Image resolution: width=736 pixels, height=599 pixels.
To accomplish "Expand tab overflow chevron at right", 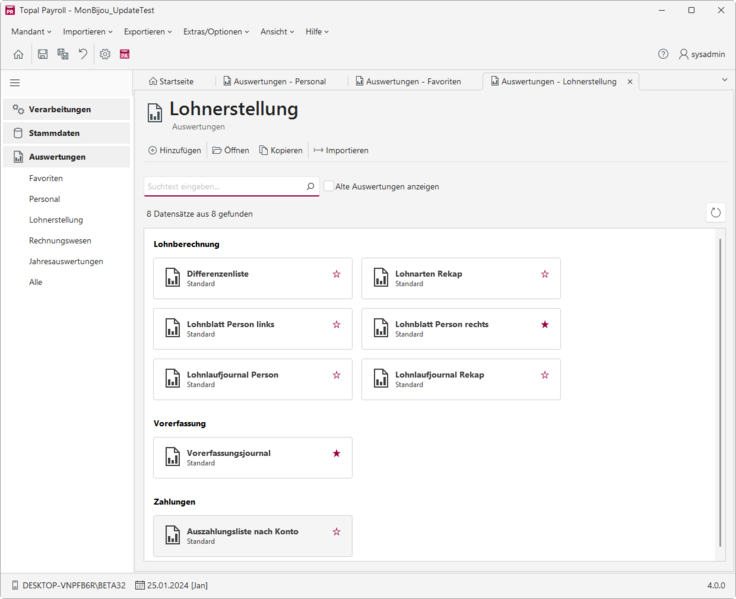I will click(x=724, y=80).
